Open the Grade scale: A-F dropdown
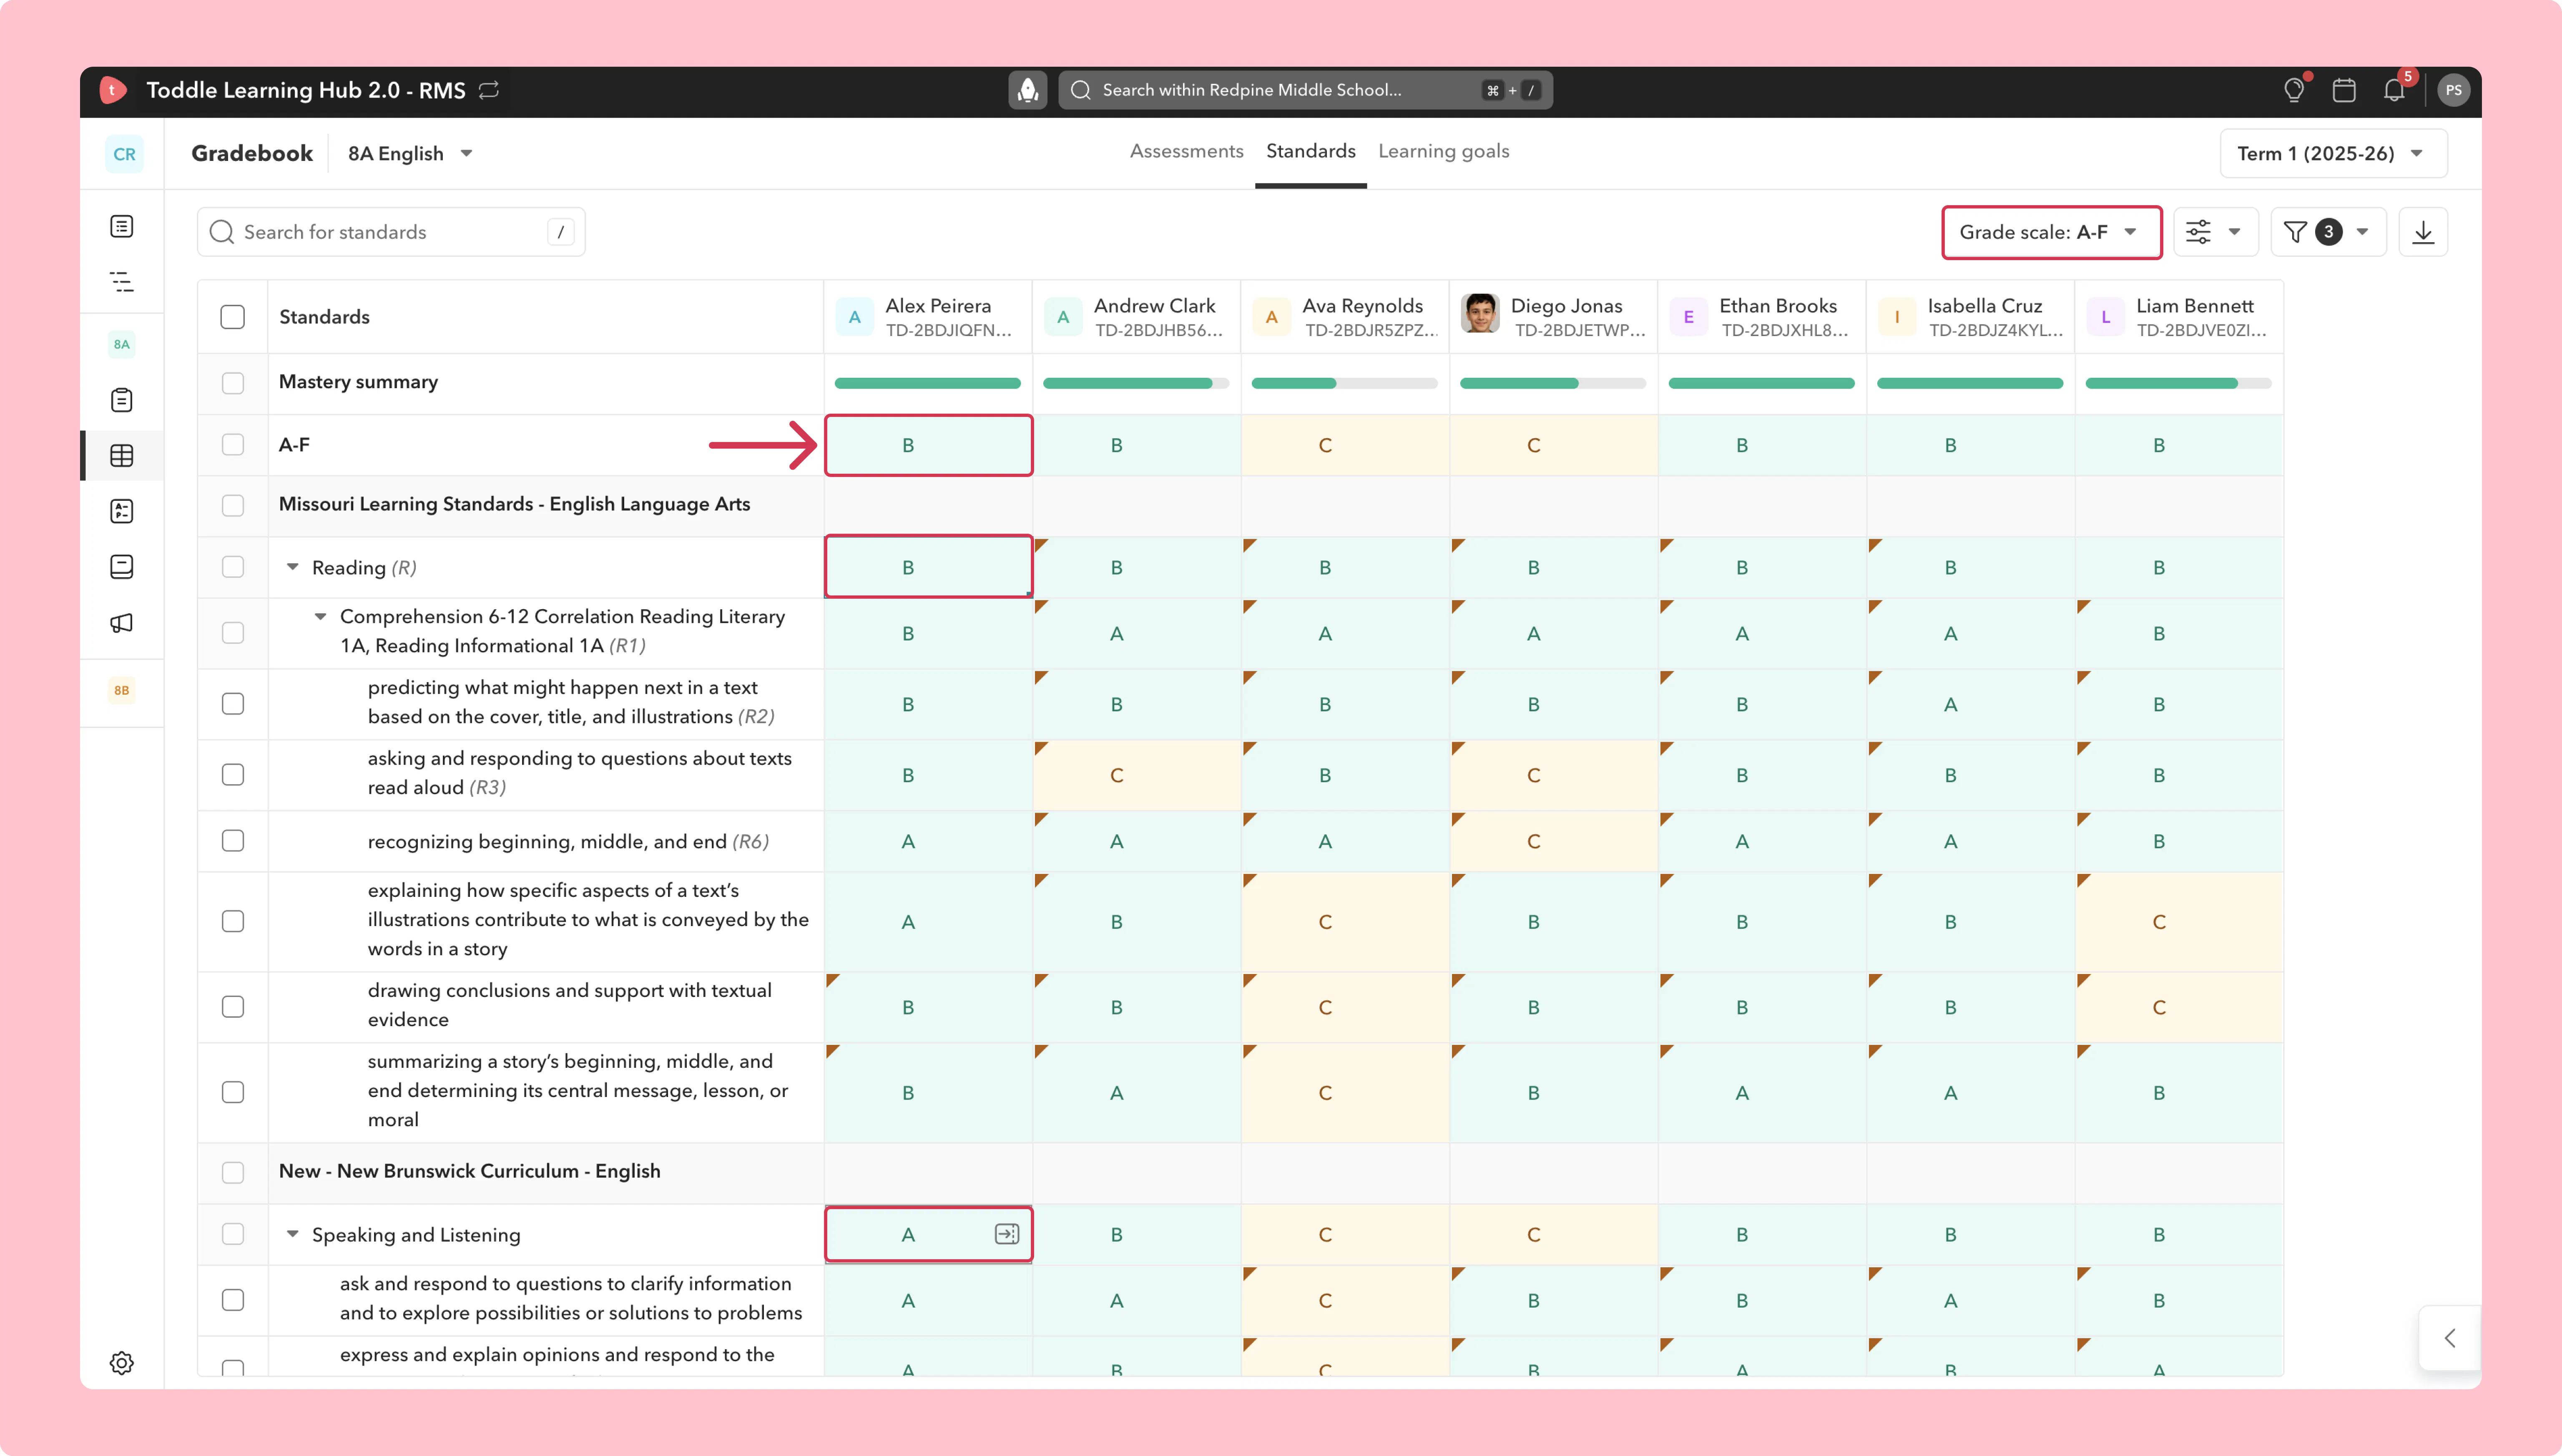 pos(2051,232)
